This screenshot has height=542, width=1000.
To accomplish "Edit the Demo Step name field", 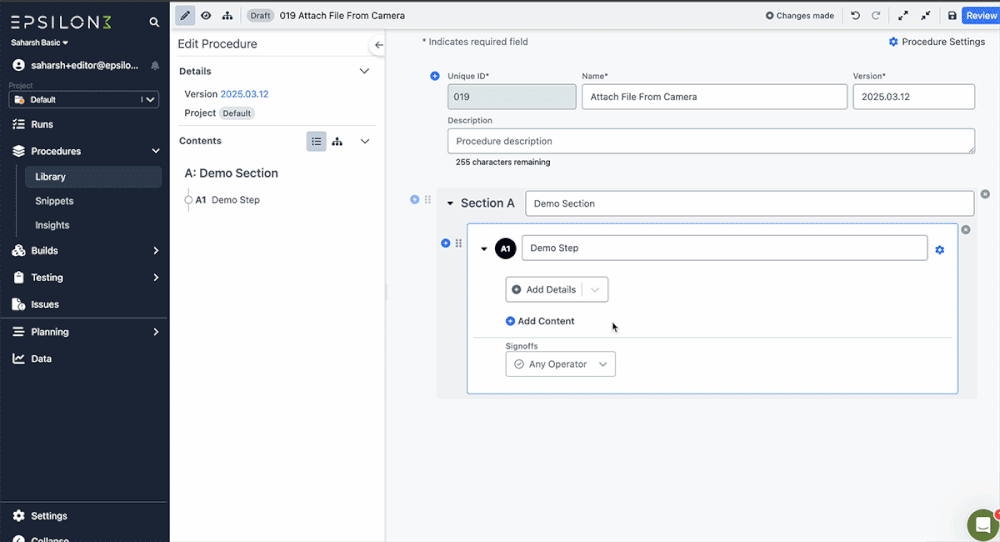I will (724, 248).
